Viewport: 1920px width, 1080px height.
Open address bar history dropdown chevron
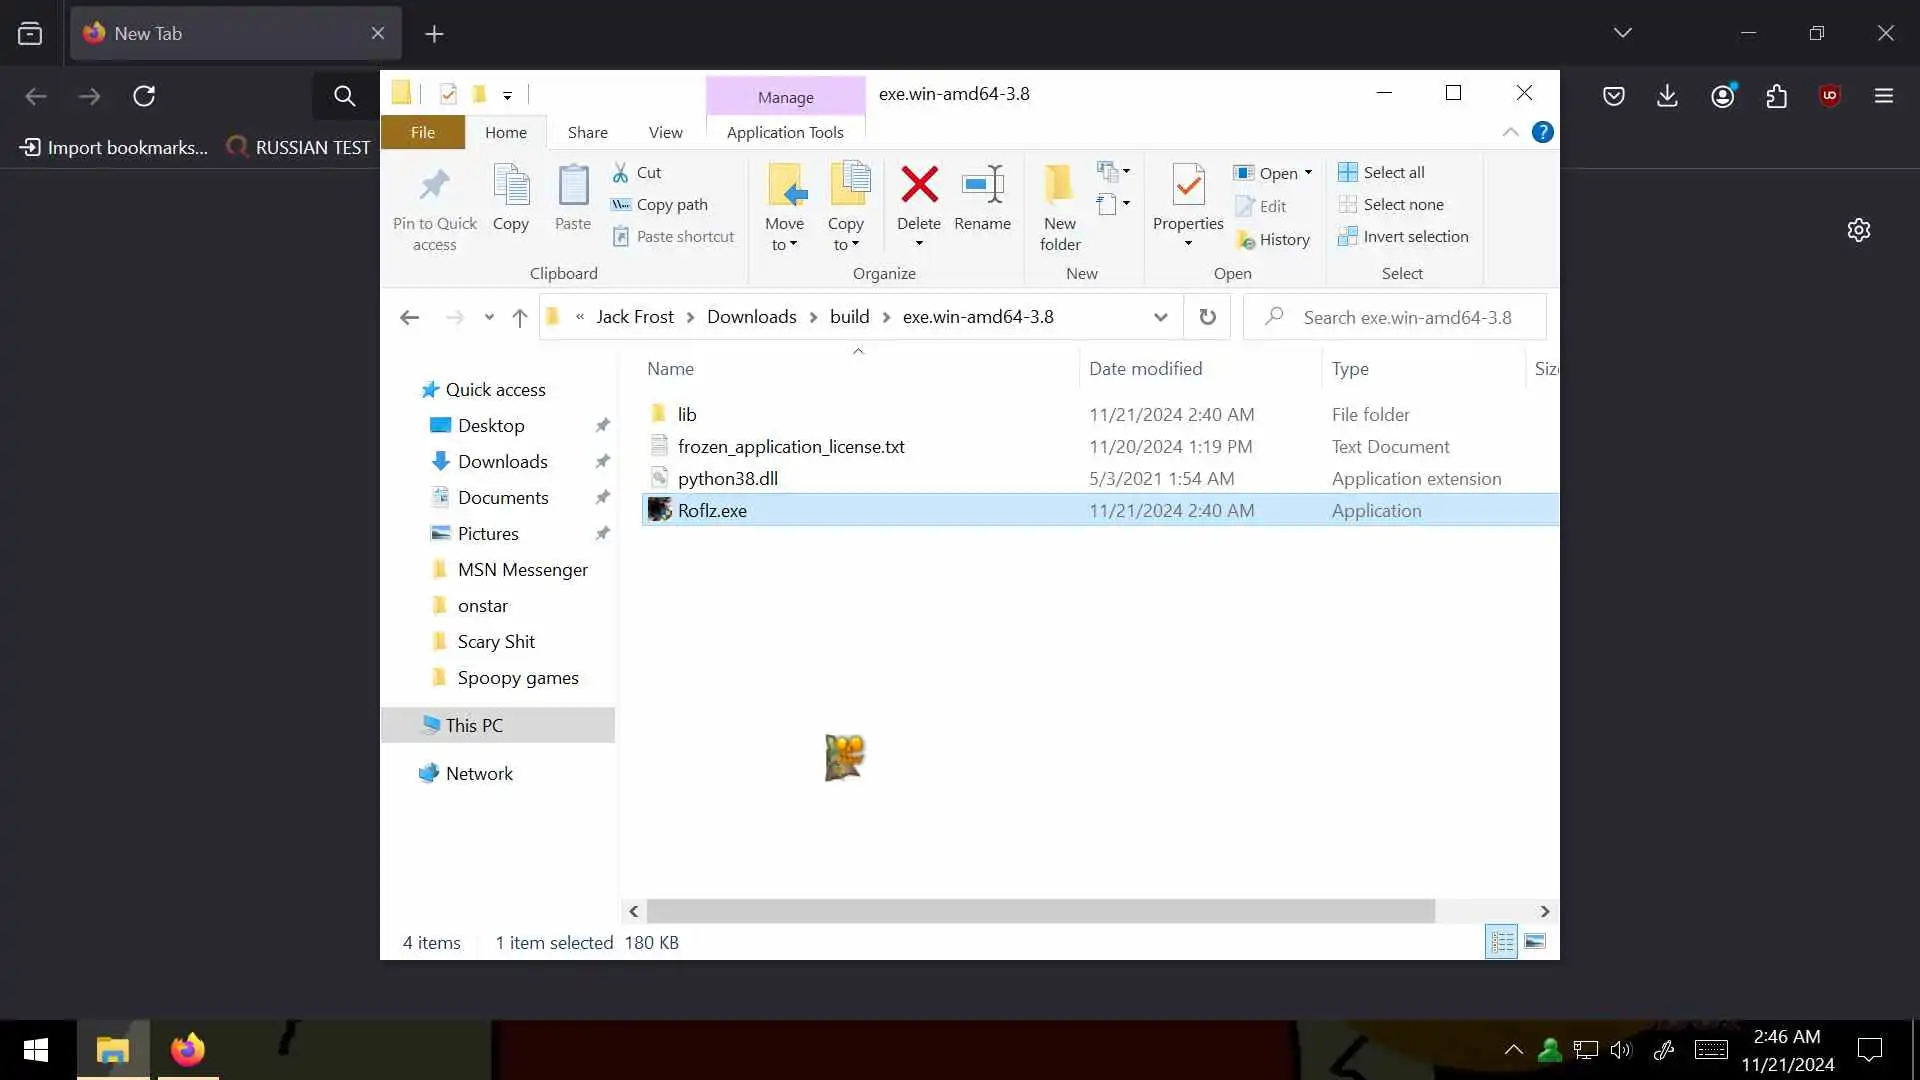click(1160, 317)
